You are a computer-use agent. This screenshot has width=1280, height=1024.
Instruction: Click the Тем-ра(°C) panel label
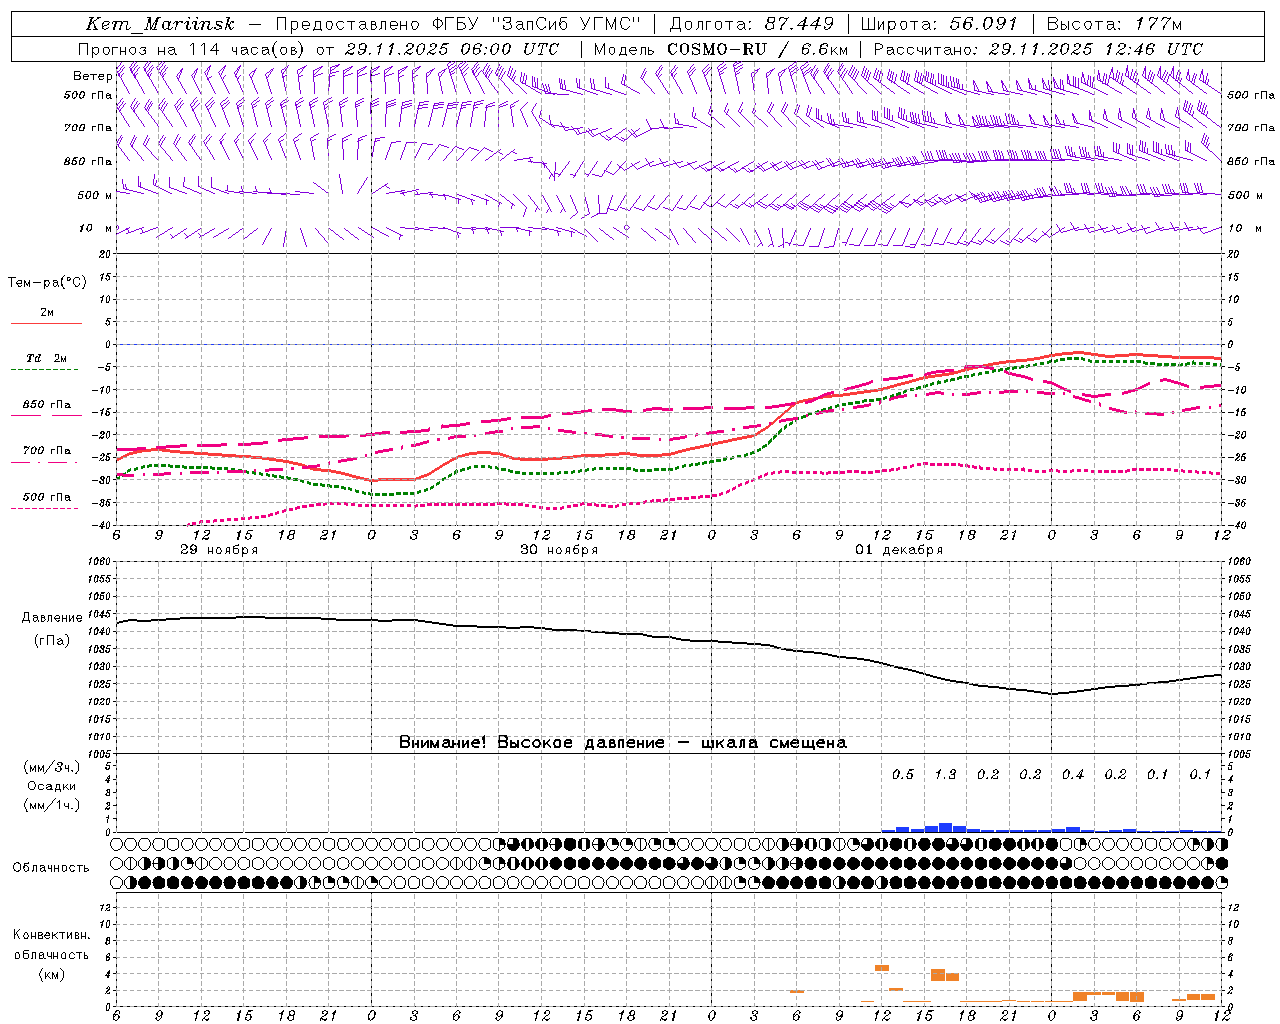pyautogui.click(x=47, y=283)
